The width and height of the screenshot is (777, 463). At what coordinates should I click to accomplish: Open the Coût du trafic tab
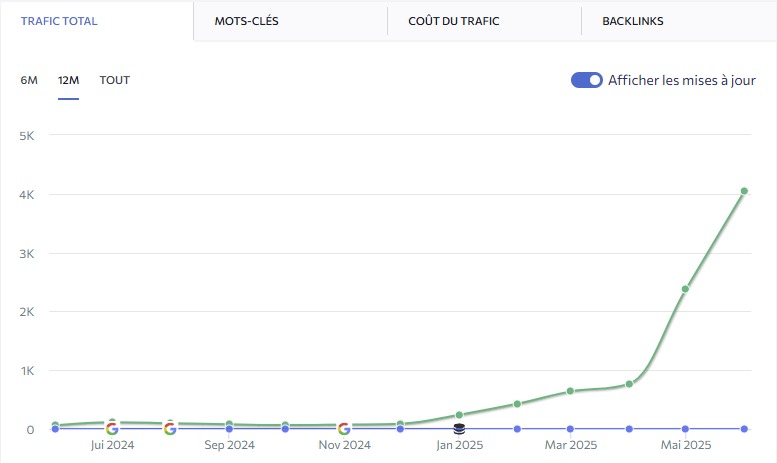[454, 21]
